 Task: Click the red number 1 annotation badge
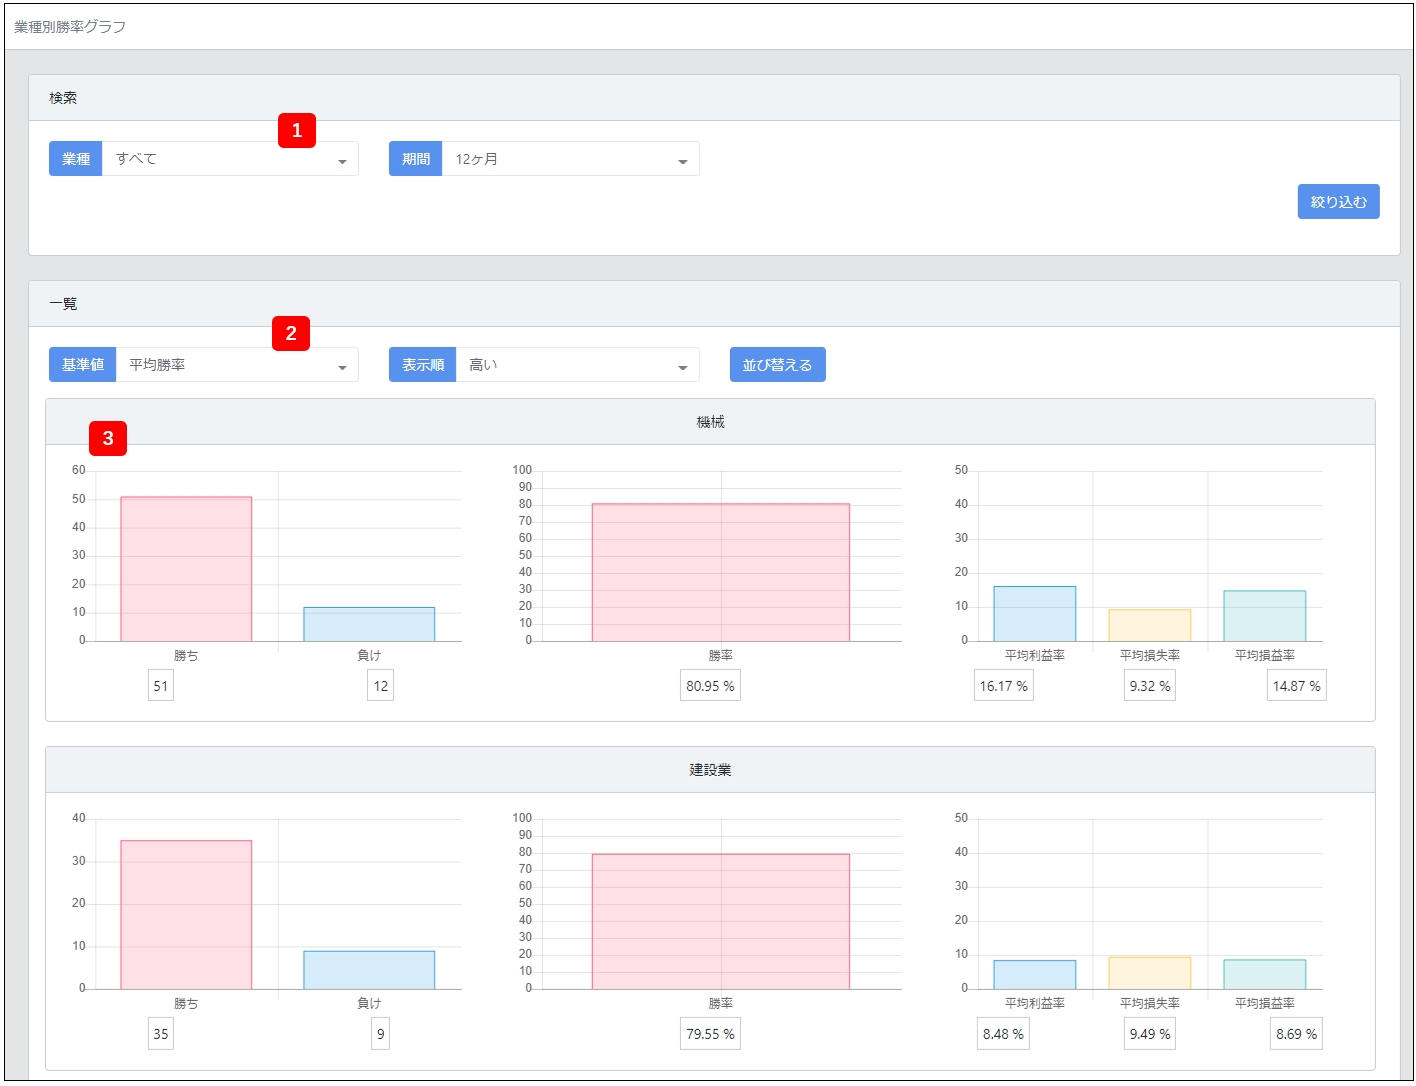(297, 131)
